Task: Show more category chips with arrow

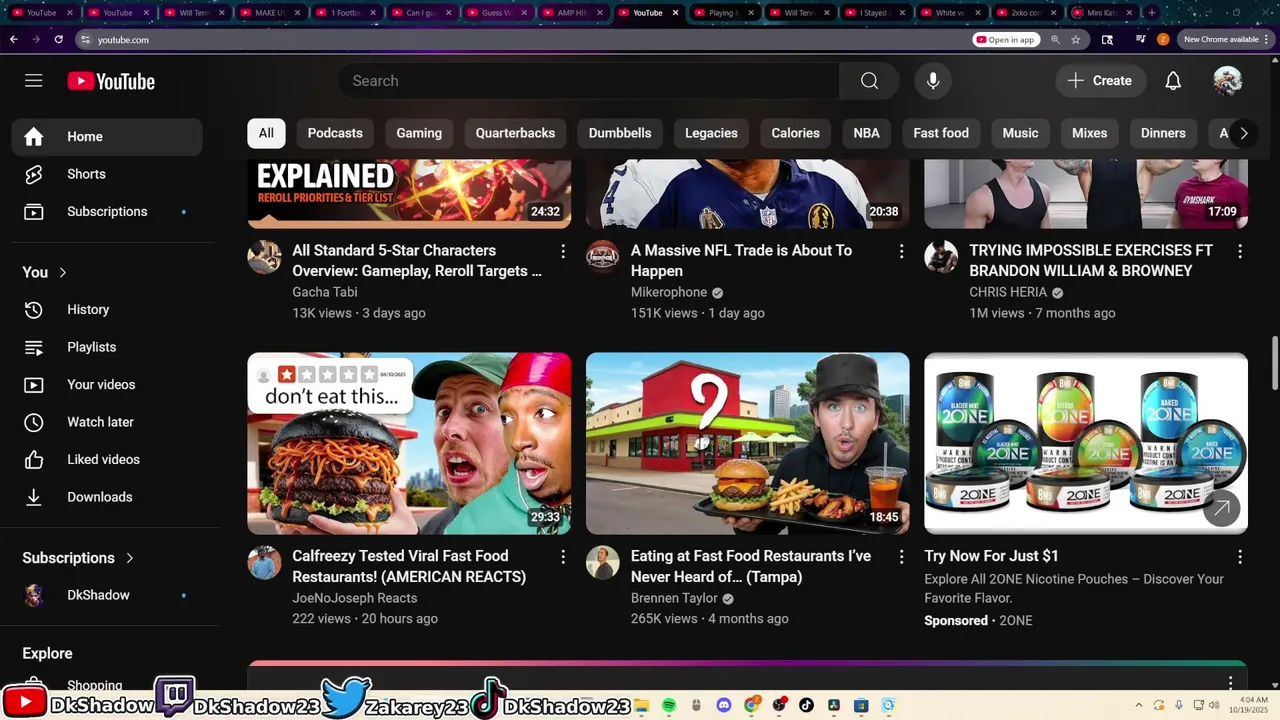Action: (1244, 133)
